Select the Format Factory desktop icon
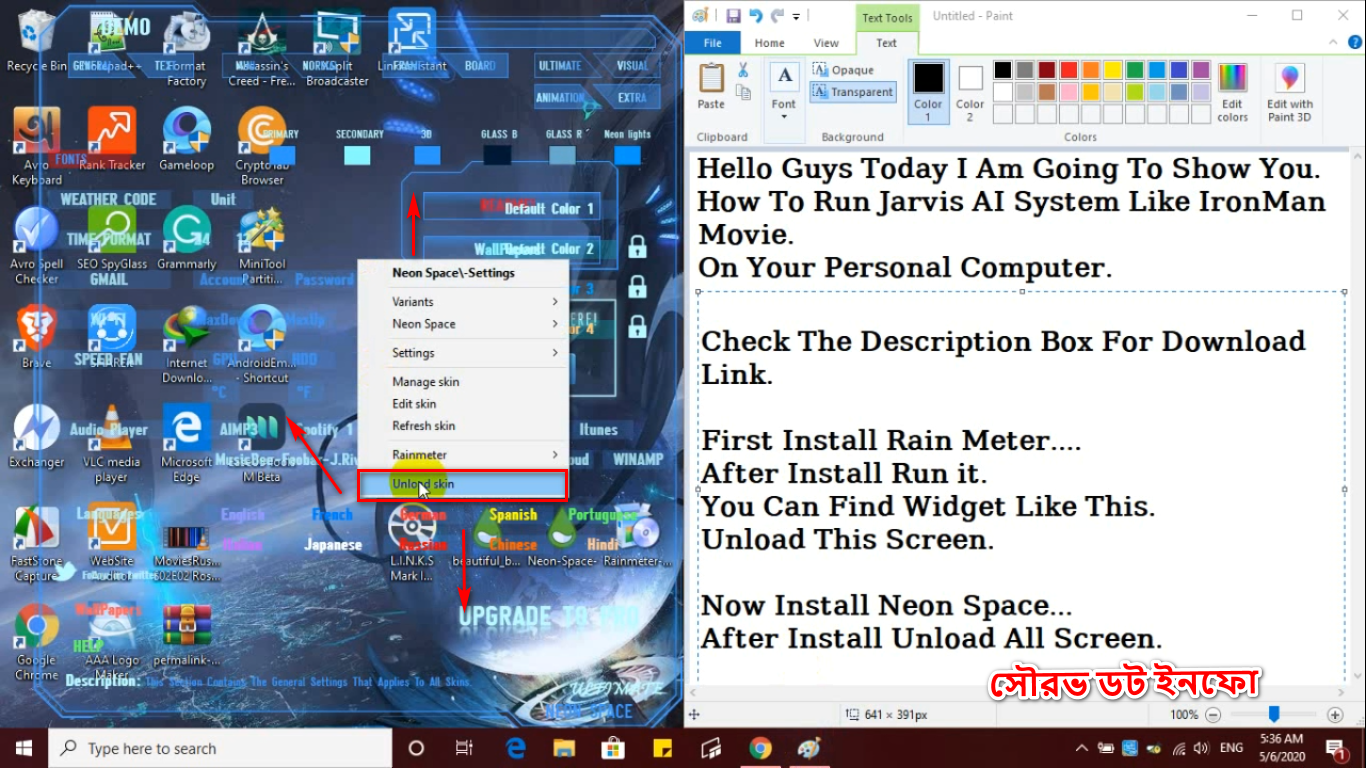Screen dimensions: 1366x768 (x=186, y=48)
